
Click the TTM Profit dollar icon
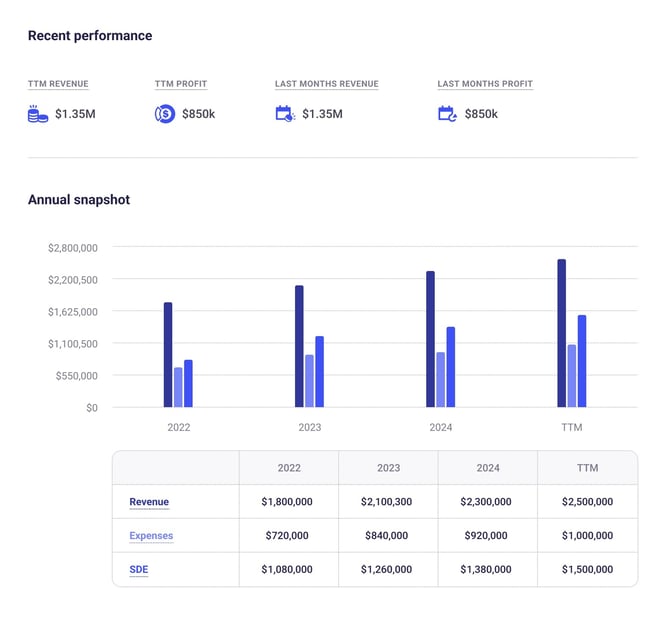pyautogui.click(x=165, y=114)
